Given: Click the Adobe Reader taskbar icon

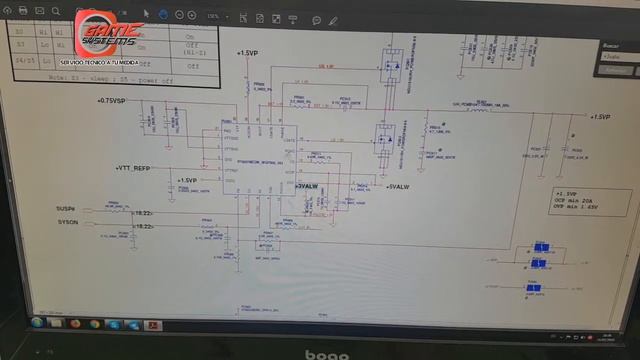Looking at the screenshot, I should click(153, 325).
